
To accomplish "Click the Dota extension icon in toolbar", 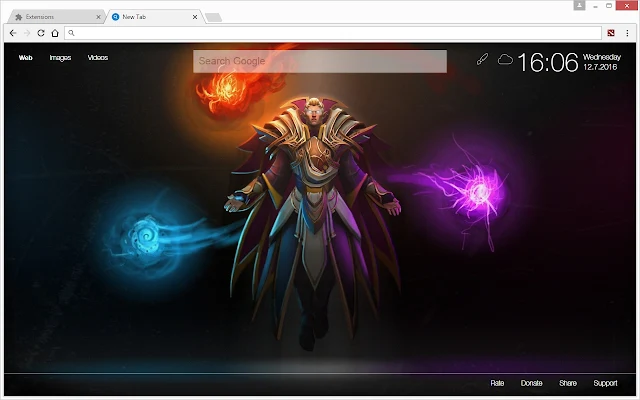I will (x=611, y=33).
